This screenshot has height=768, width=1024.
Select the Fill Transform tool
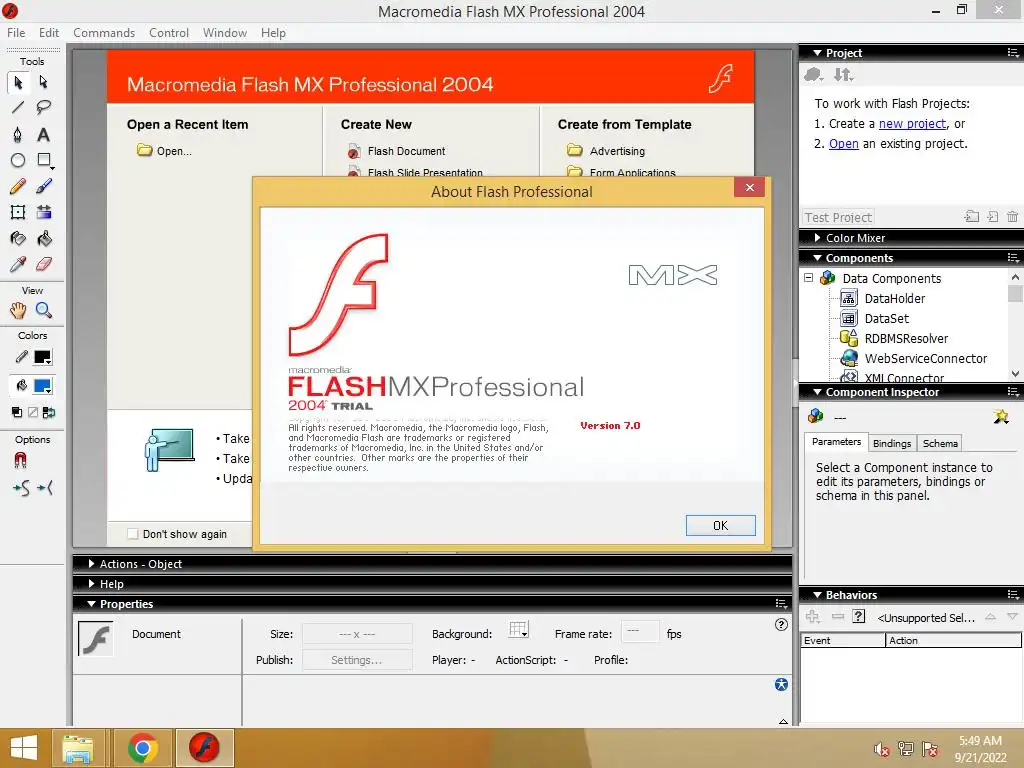(x=44, y=212)
